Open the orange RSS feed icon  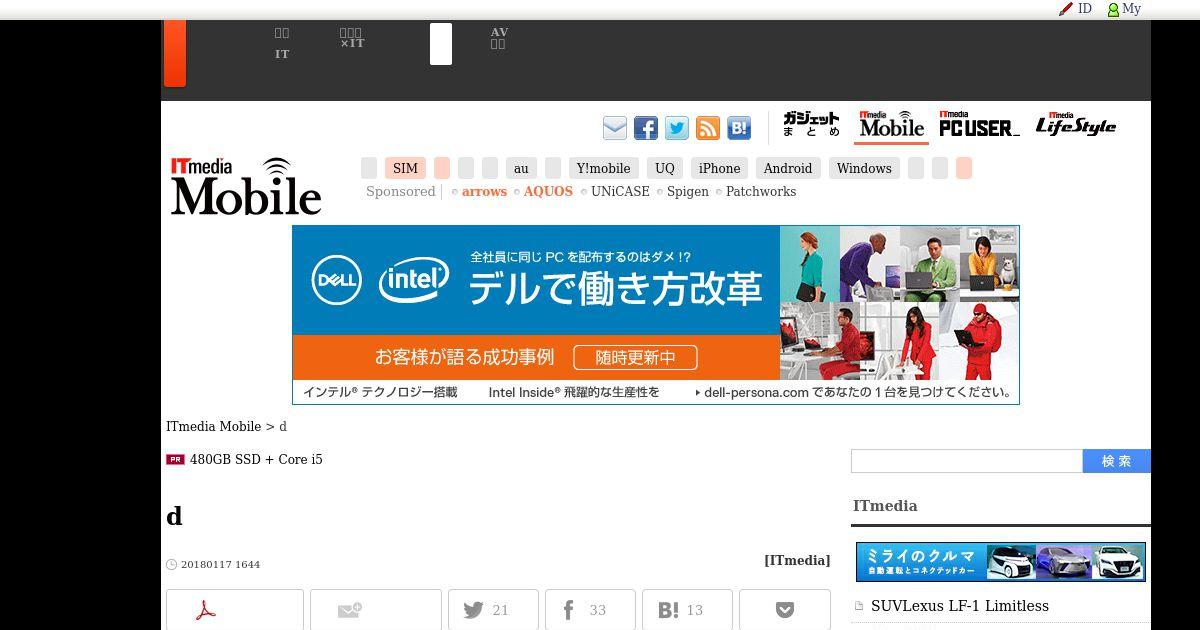708,128
